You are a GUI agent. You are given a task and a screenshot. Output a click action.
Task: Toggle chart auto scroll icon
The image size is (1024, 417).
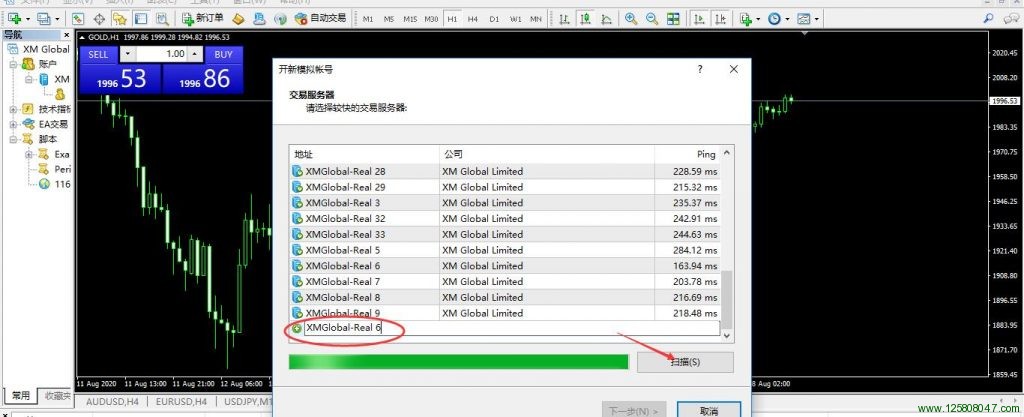(x=699, y=19)
